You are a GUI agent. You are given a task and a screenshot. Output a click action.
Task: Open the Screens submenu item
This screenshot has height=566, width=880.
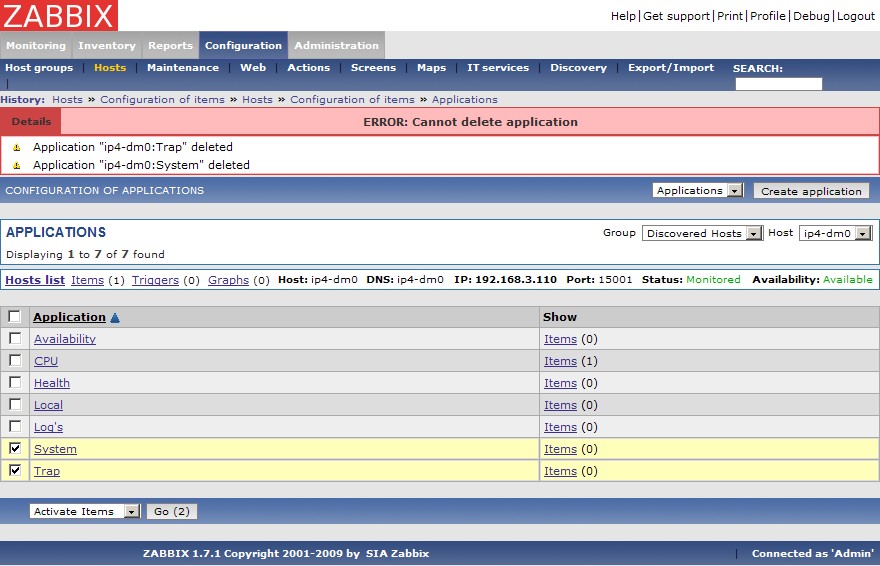tap(373, 67)
